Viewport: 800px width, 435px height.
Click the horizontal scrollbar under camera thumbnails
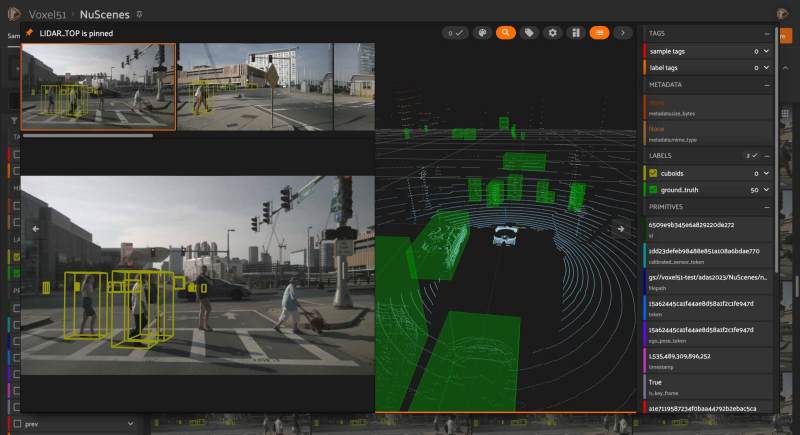tap(88, 134)
